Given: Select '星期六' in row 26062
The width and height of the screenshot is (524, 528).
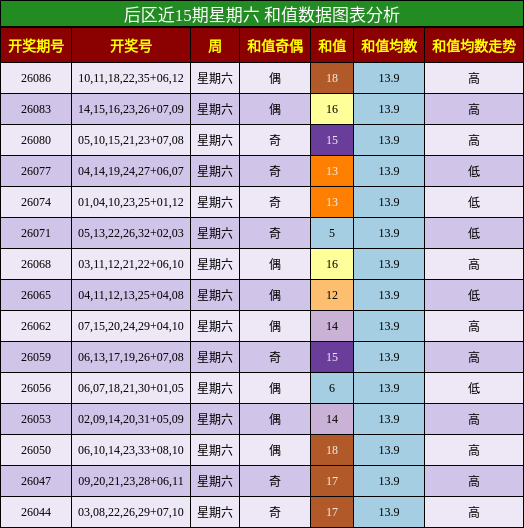Looking at the screenshot, I should pyautogui.click(x=215, y=326).
